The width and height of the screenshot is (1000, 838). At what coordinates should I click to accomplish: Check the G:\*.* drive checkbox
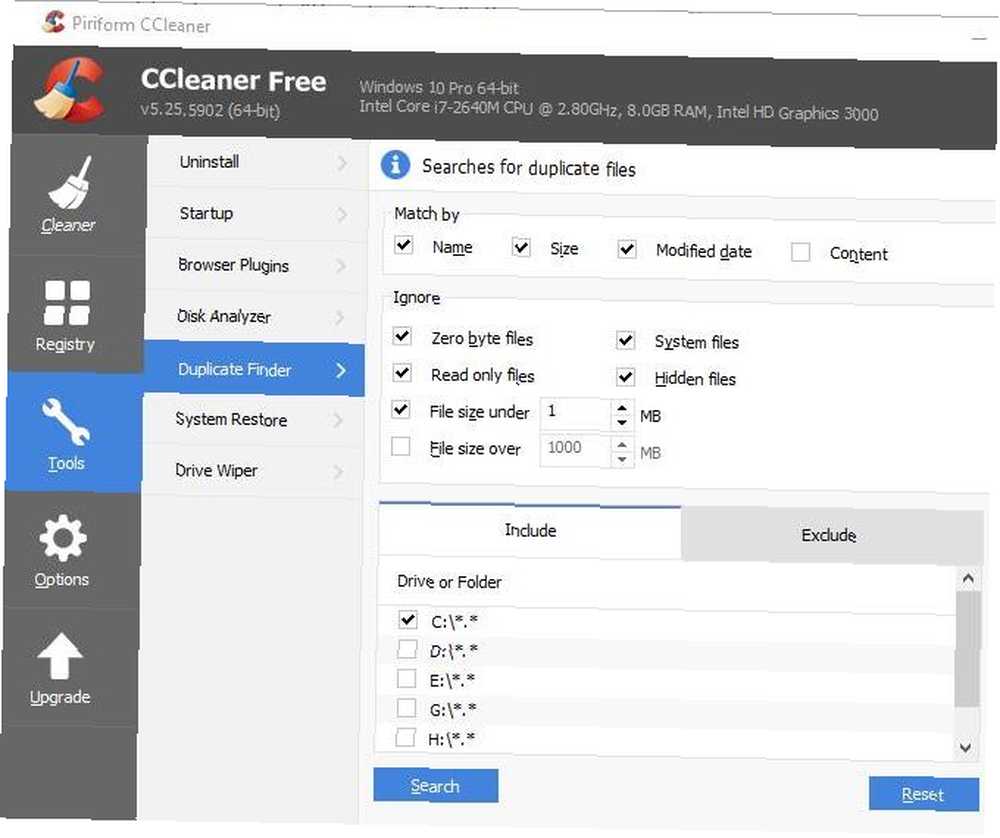406,708
